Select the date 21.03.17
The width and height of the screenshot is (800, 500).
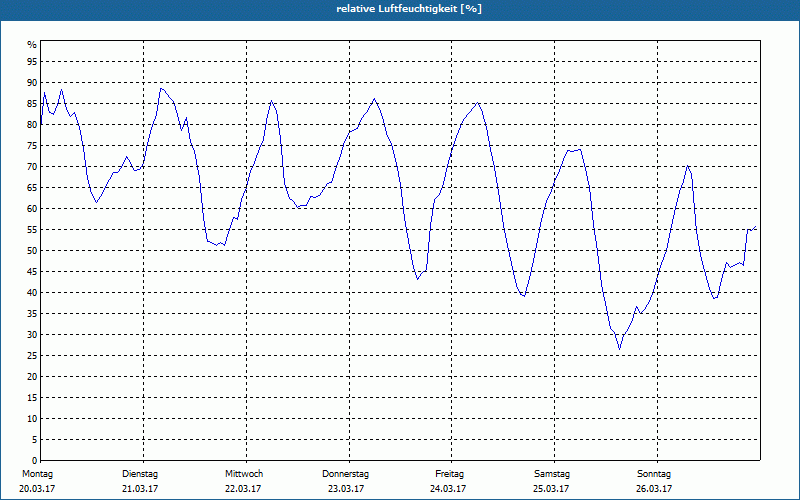click(x=140, y=489)
